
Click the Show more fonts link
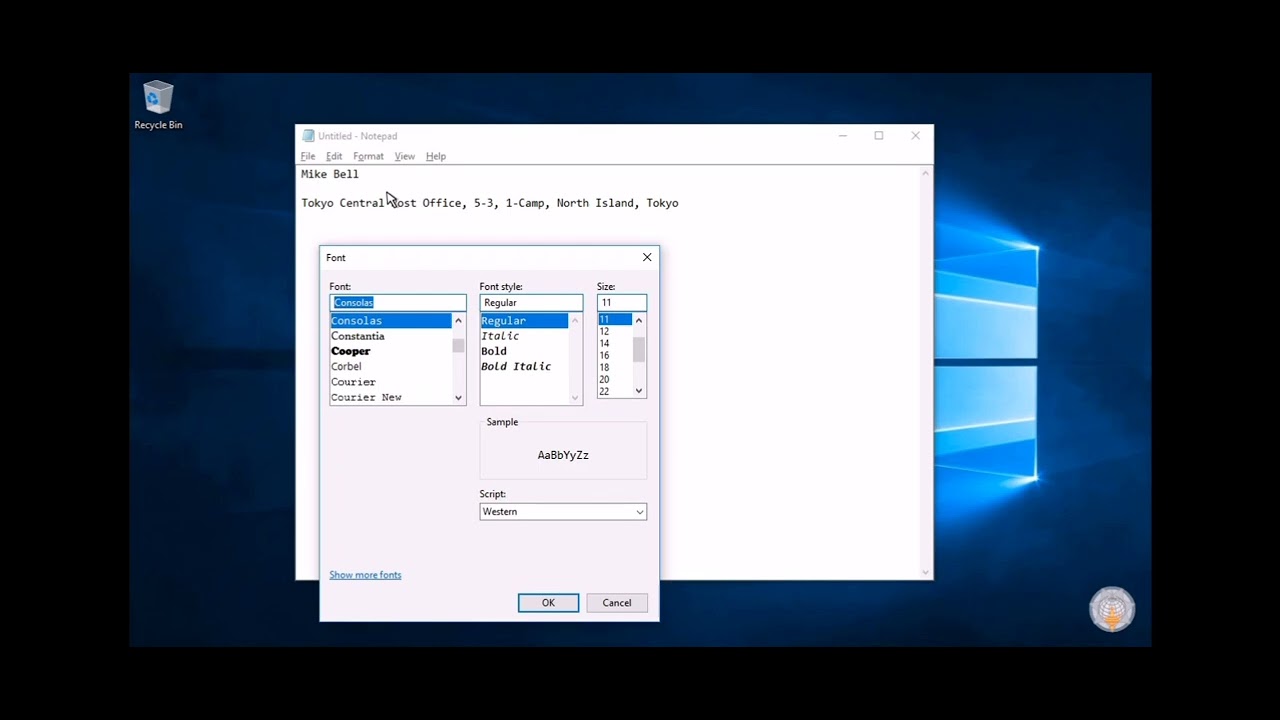[x=365, y=575]
